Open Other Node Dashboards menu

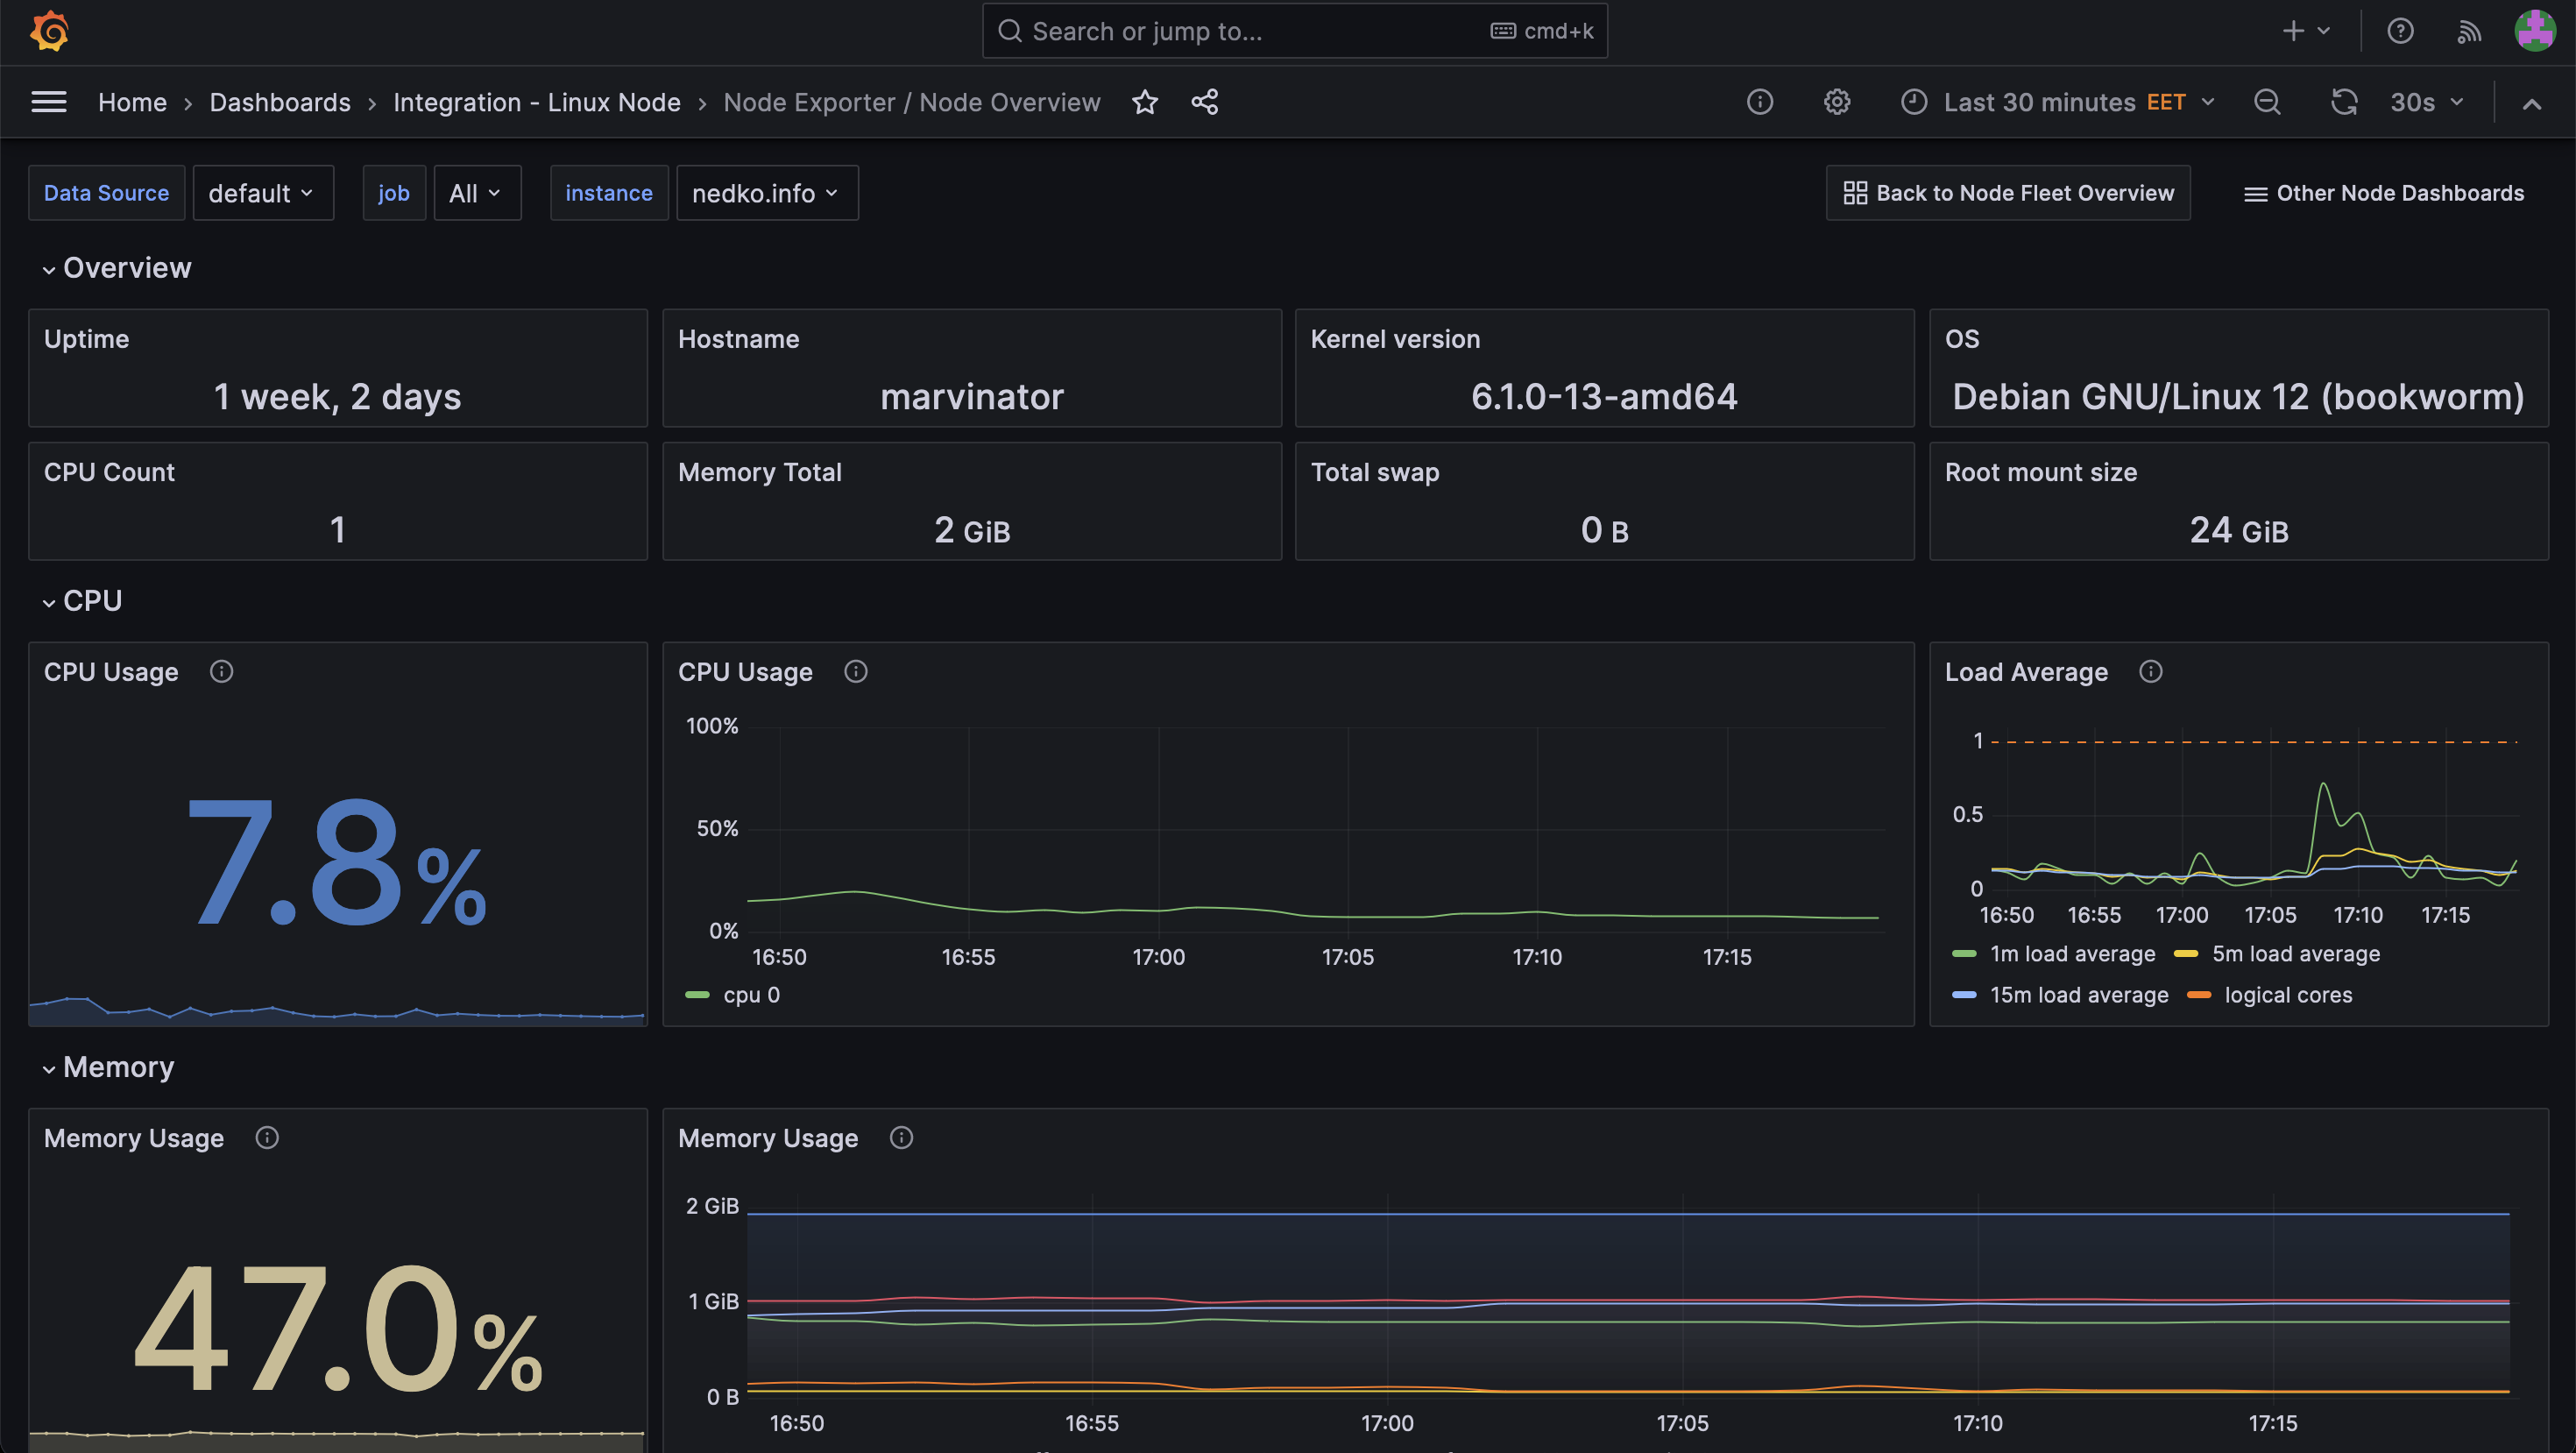point(2384,193)
